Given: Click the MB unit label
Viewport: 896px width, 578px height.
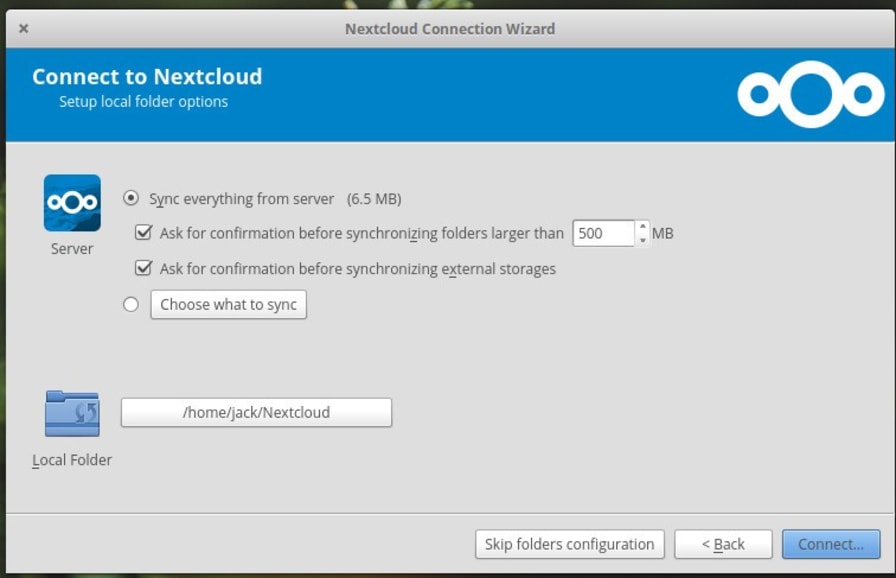Looking at the screenshot, I should click(x=663, y=233).
